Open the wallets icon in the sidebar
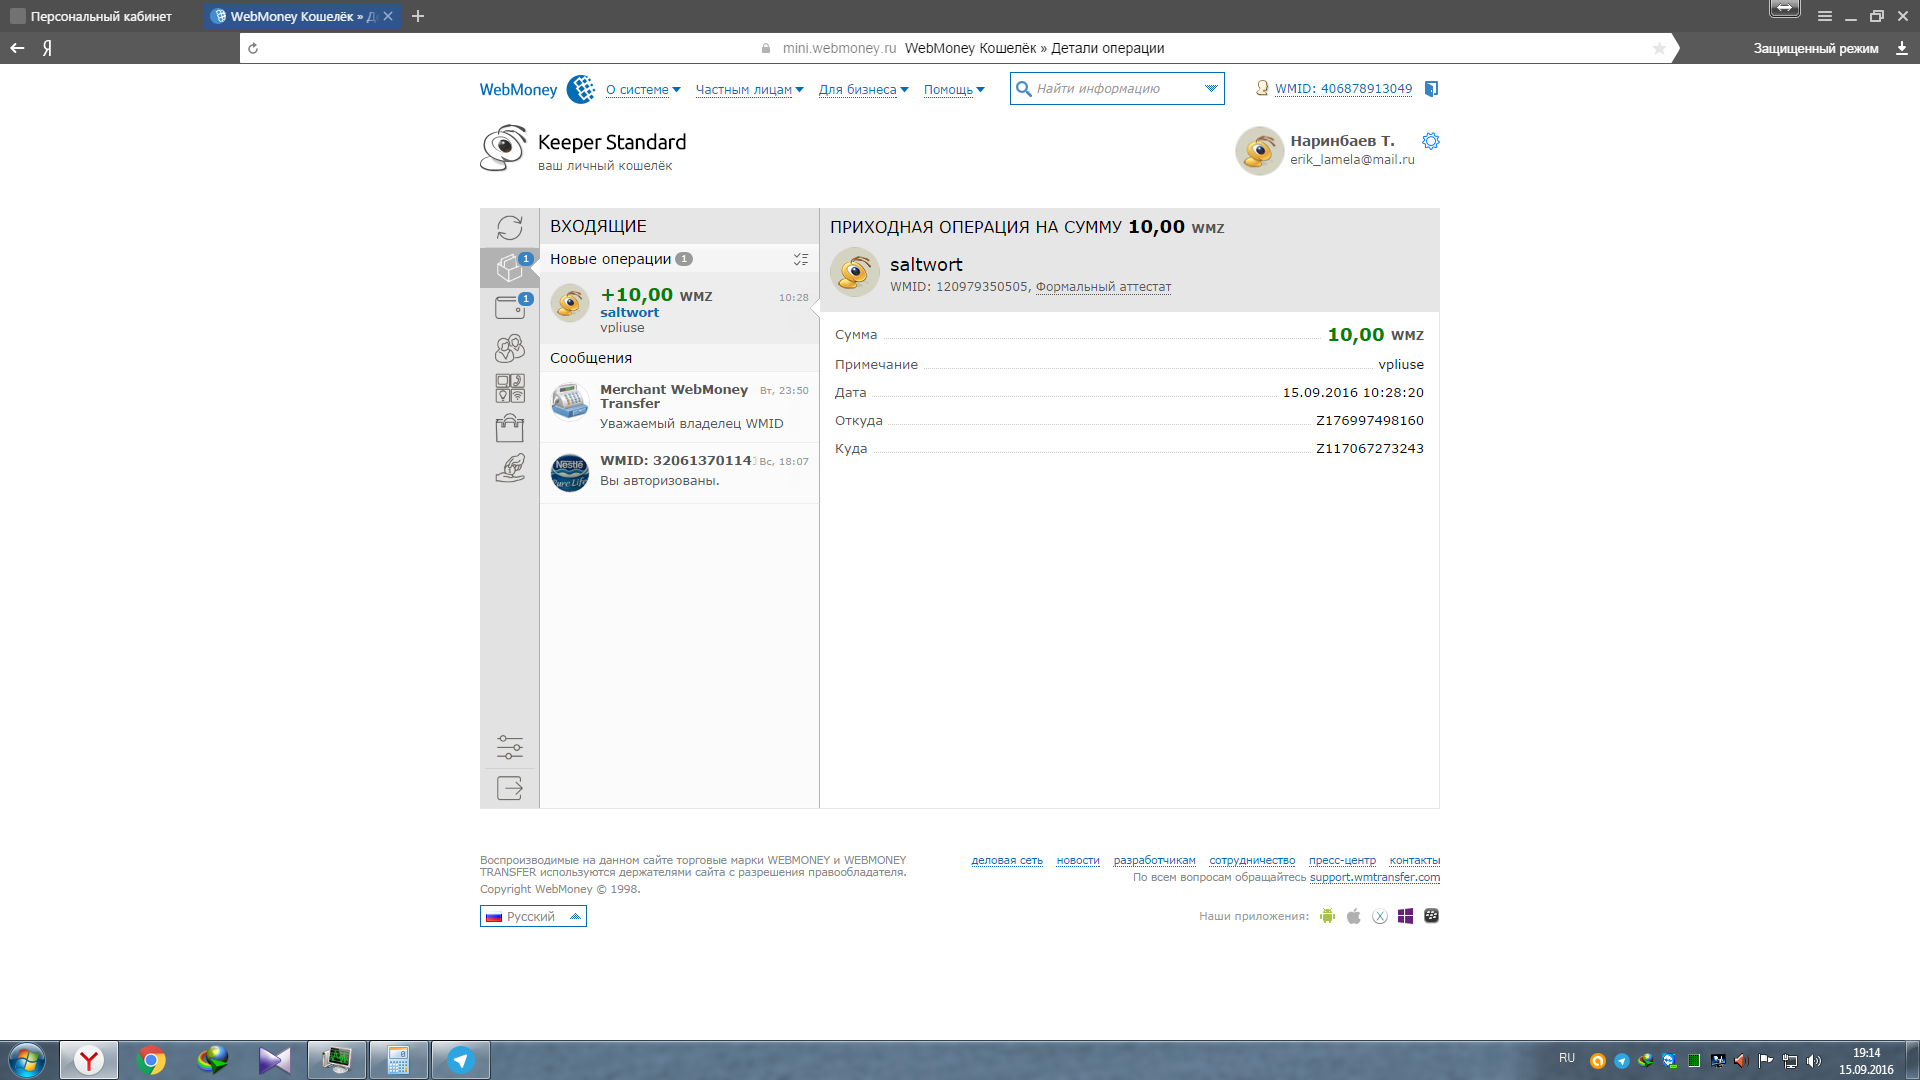The height and width of the screenshot is (1080, 1920). (510, 307)
